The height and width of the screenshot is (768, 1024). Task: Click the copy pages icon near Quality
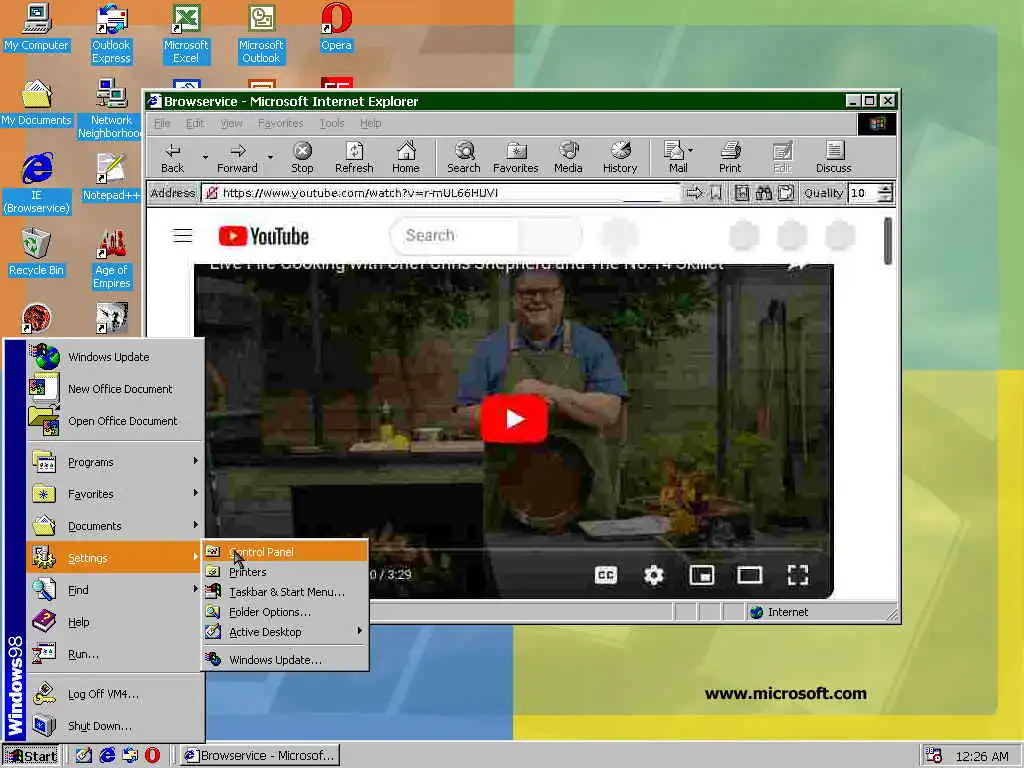click(786, 193)
